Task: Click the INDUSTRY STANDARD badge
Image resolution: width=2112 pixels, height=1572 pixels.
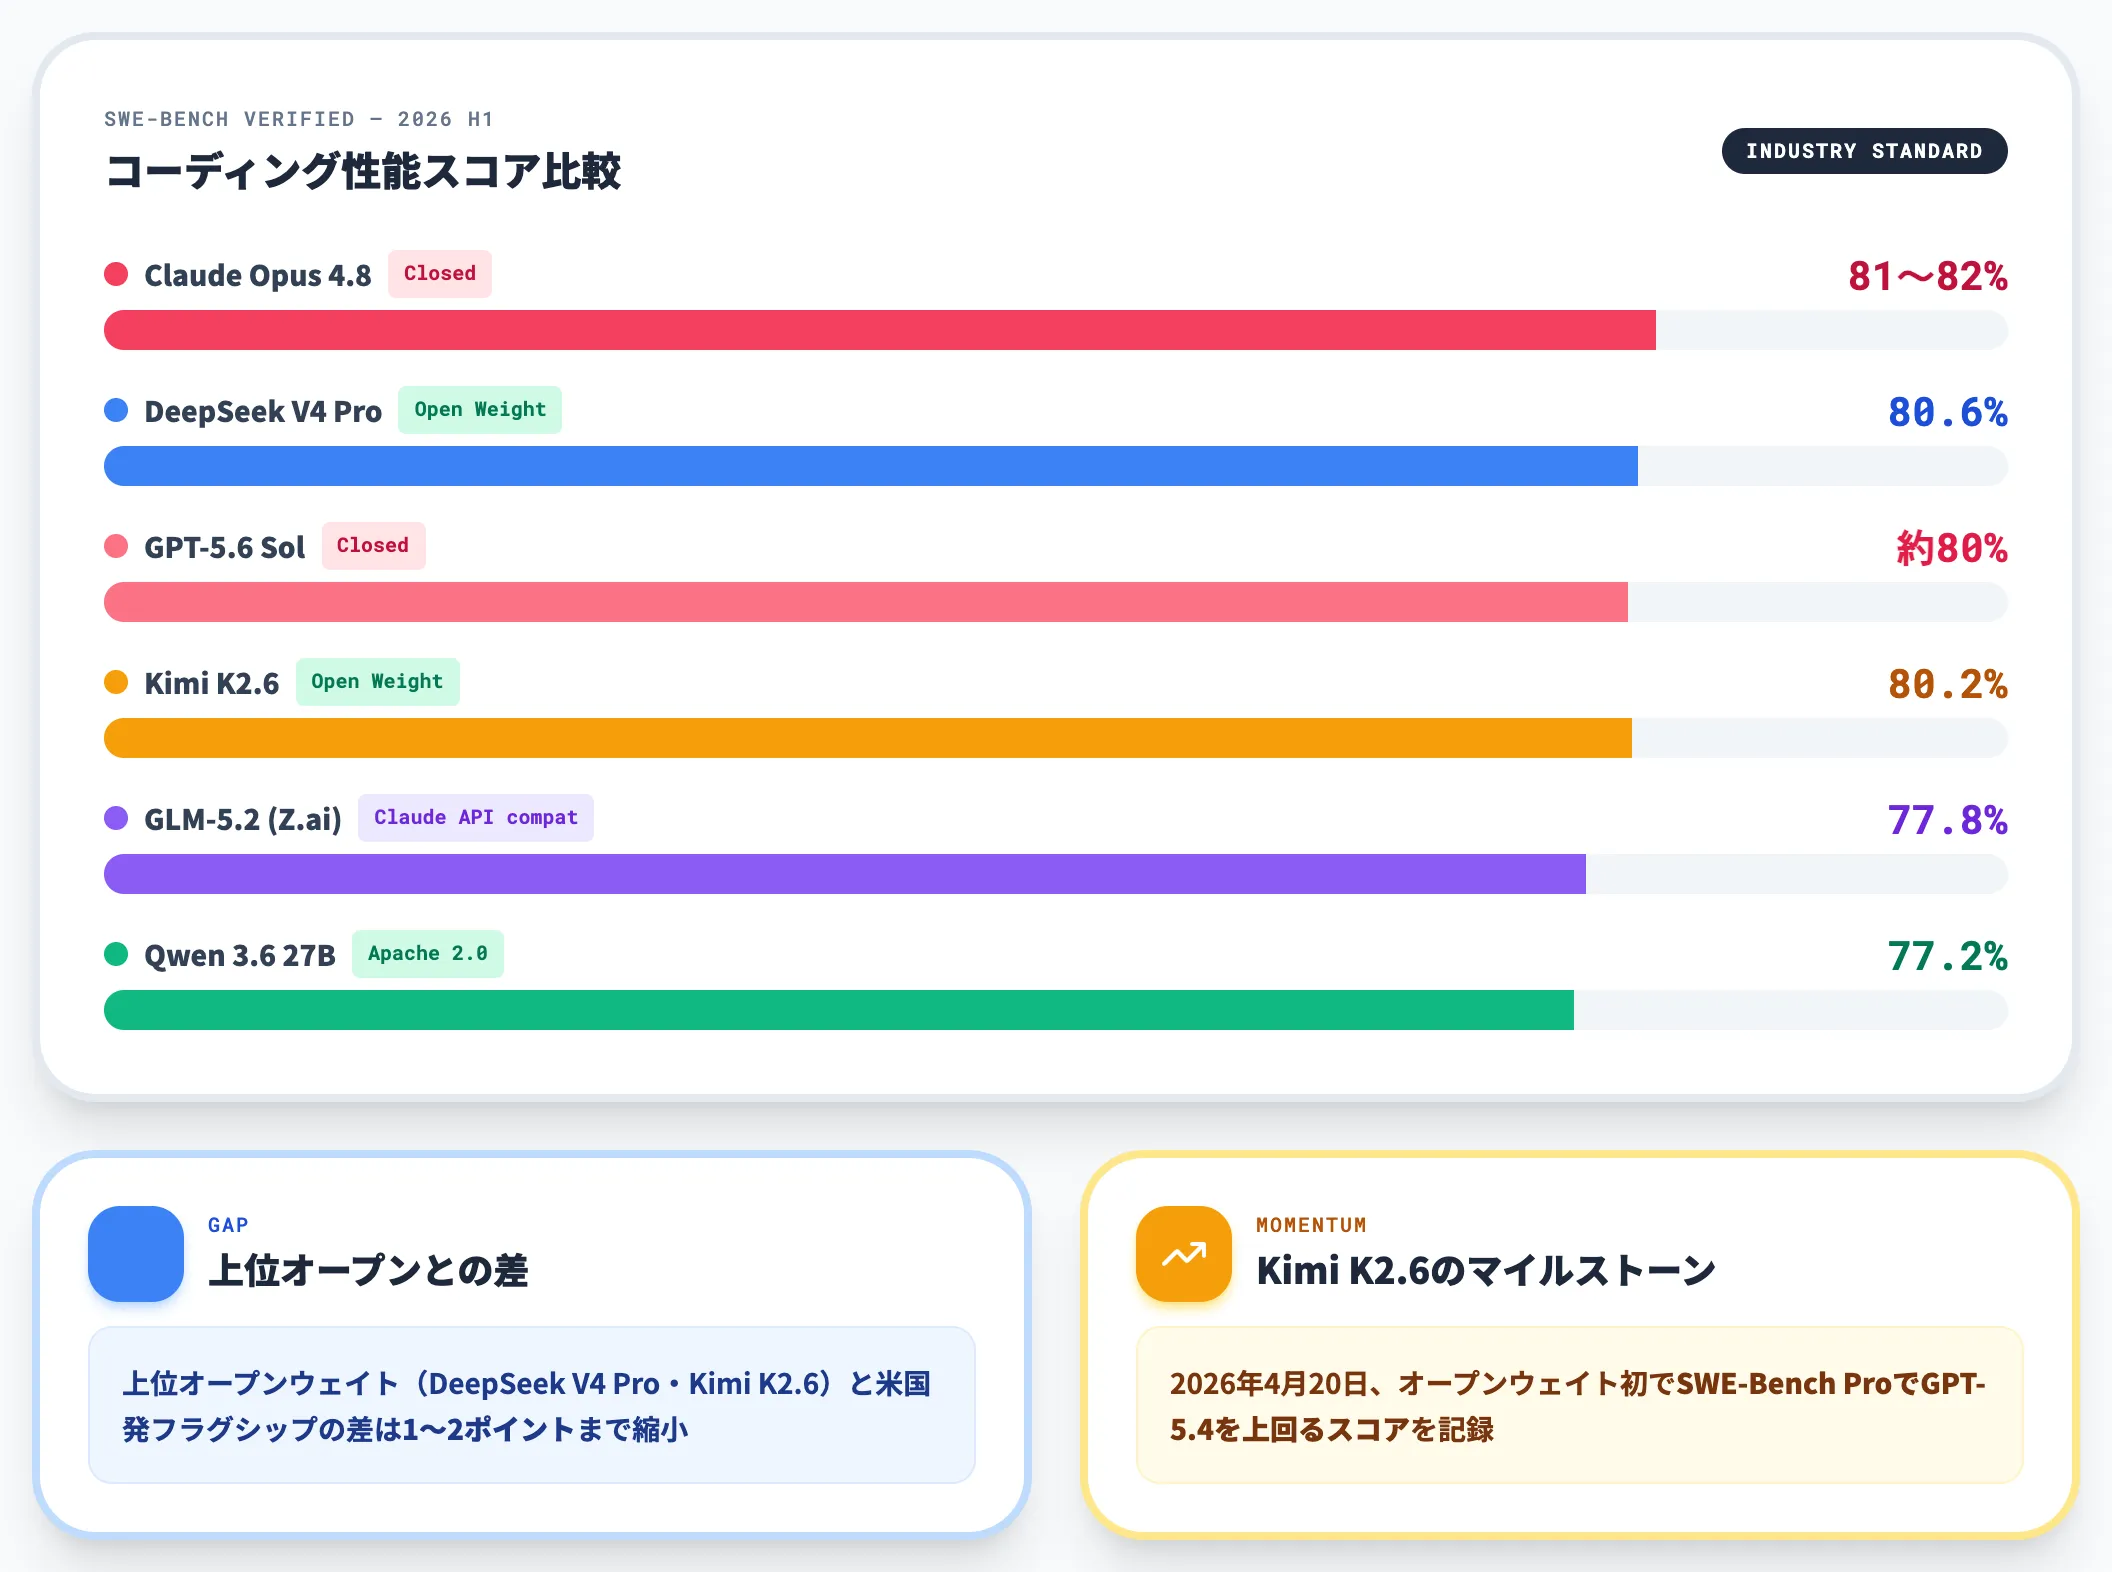Action: click(x=1864, y=151)
